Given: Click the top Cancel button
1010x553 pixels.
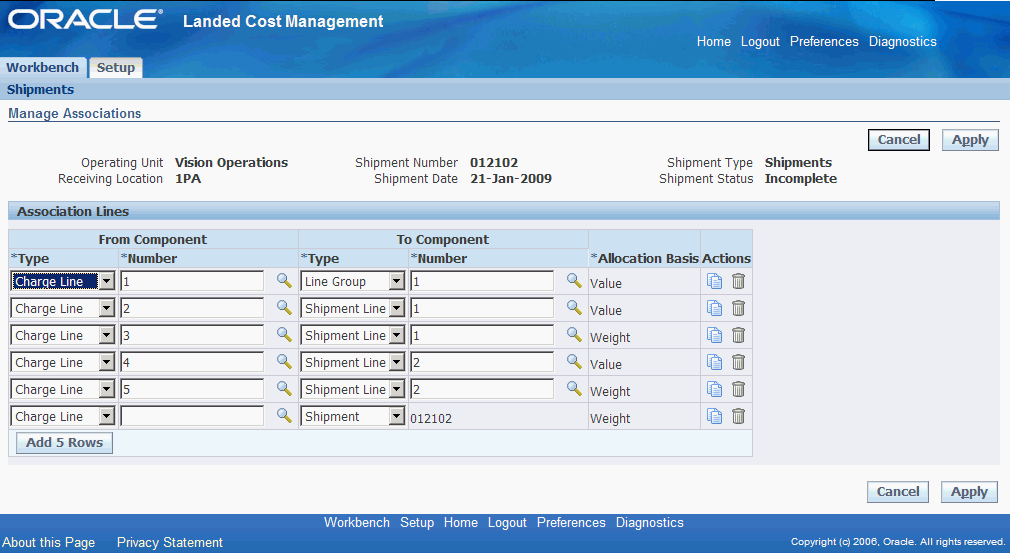Looking at the screenshot, I should (x=899, y=140).
